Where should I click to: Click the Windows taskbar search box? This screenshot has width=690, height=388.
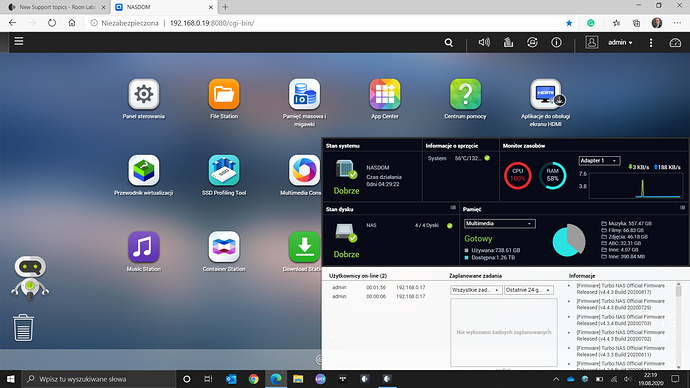click(x=98, y=379)
